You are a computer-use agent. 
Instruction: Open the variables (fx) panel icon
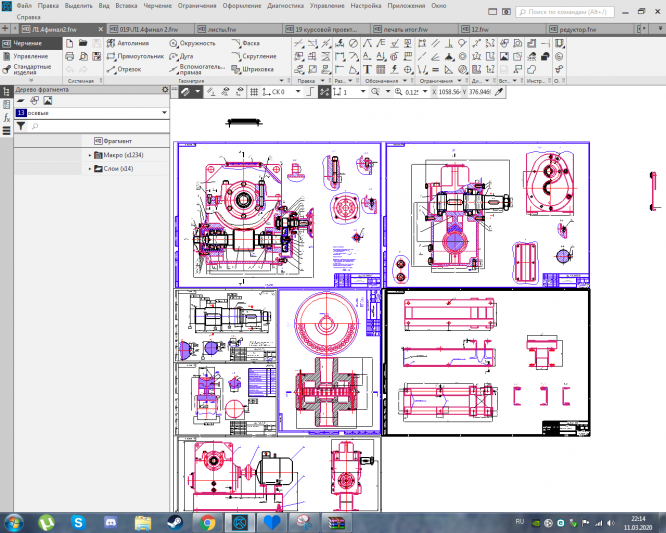pyautogui.click(x=6, y=118)
